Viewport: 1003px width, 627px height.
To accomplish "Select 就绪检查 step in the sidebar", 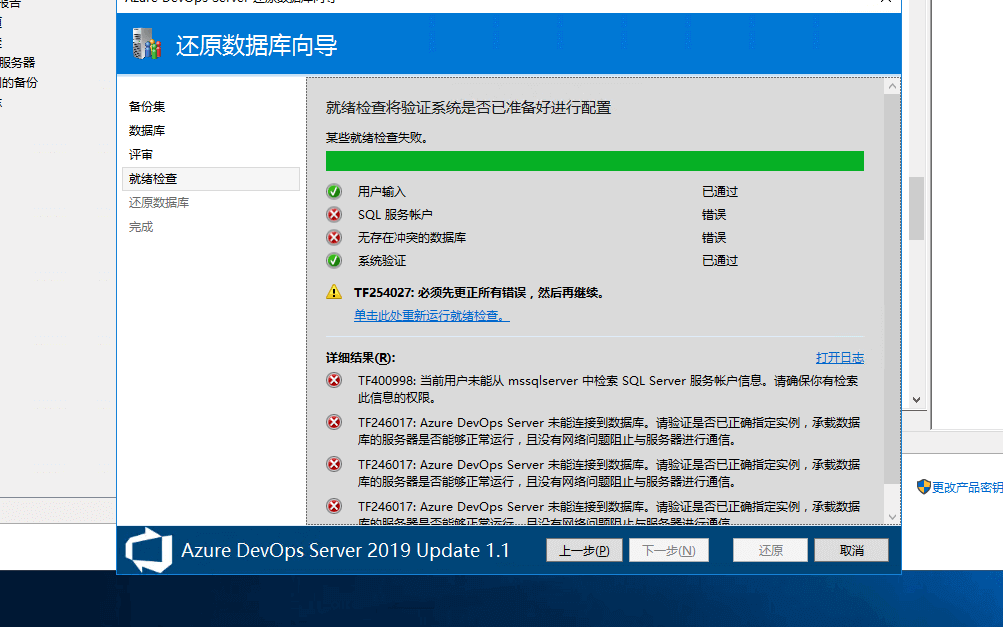I will coord(153,179).
